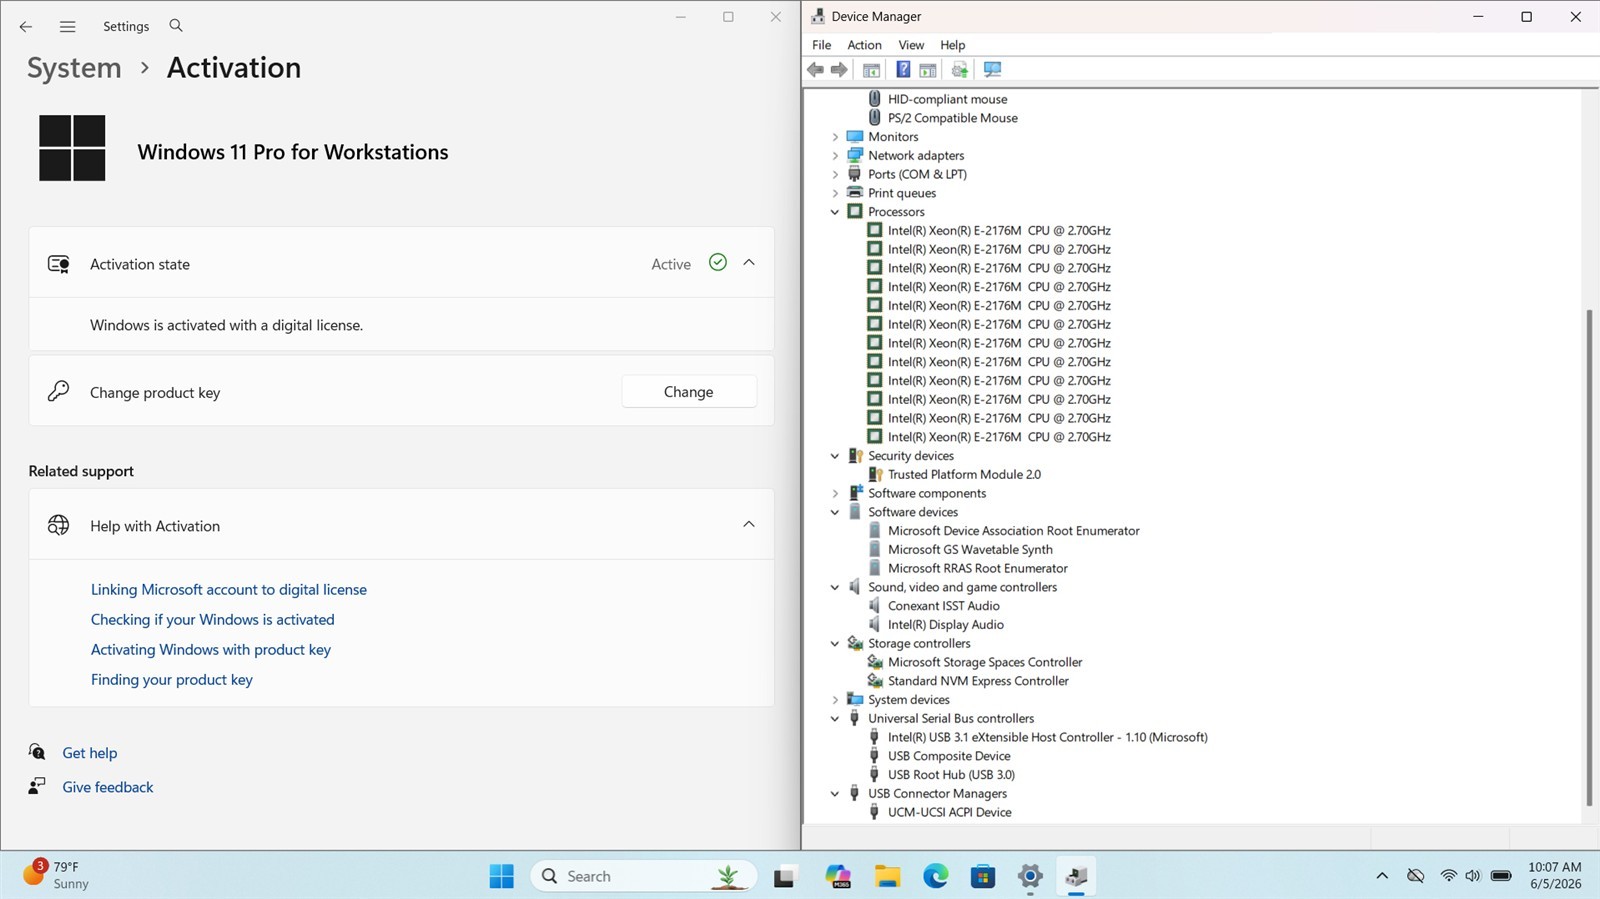The height and width of the screenshot is (899, 1600).
Task: Switch to Settings app on taskbar
Action: (1030, 876)
